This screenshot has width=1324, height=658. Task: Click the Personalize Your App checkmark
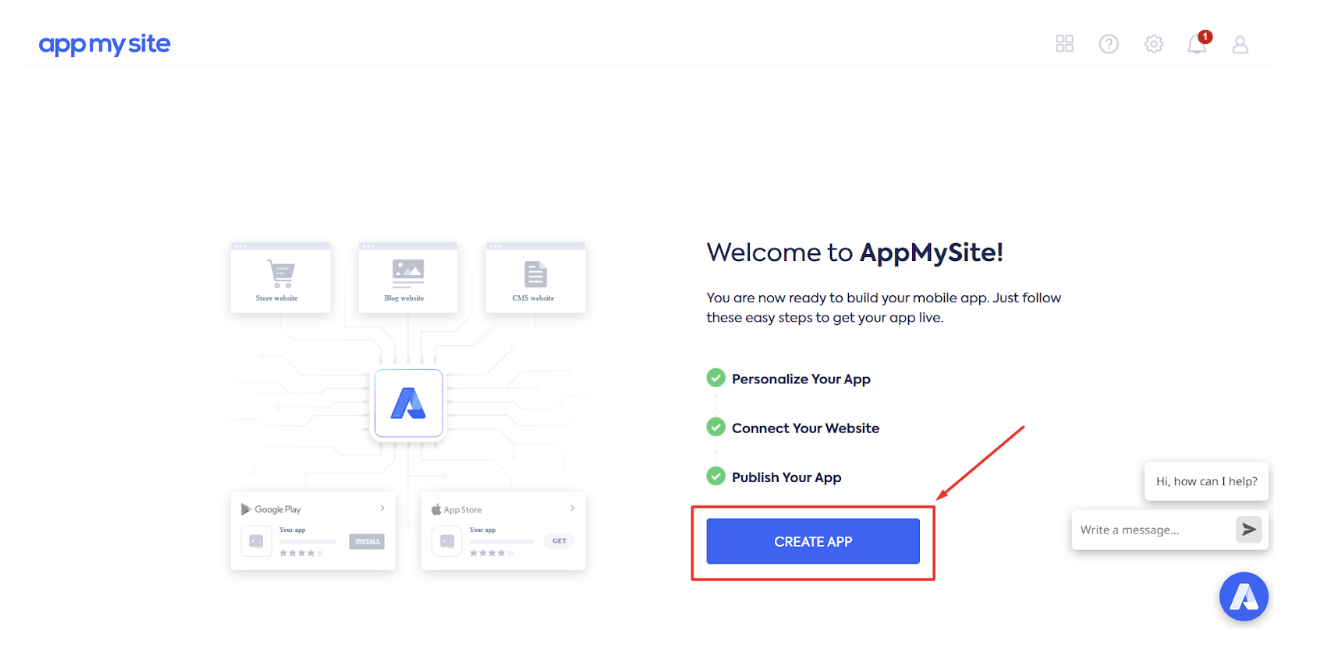[x=716, y=378]
